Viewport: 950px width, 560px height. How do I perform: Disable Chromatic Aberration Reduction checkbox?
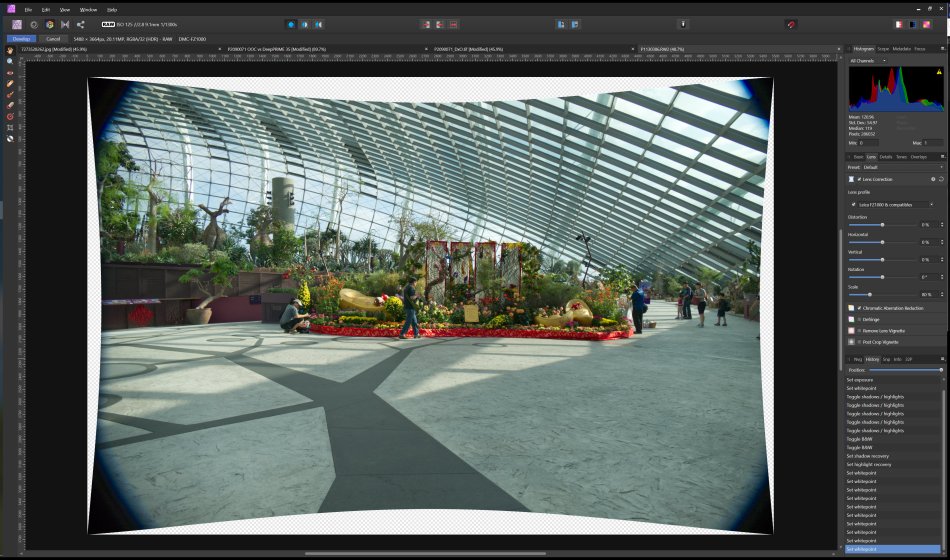pos(859,308)
